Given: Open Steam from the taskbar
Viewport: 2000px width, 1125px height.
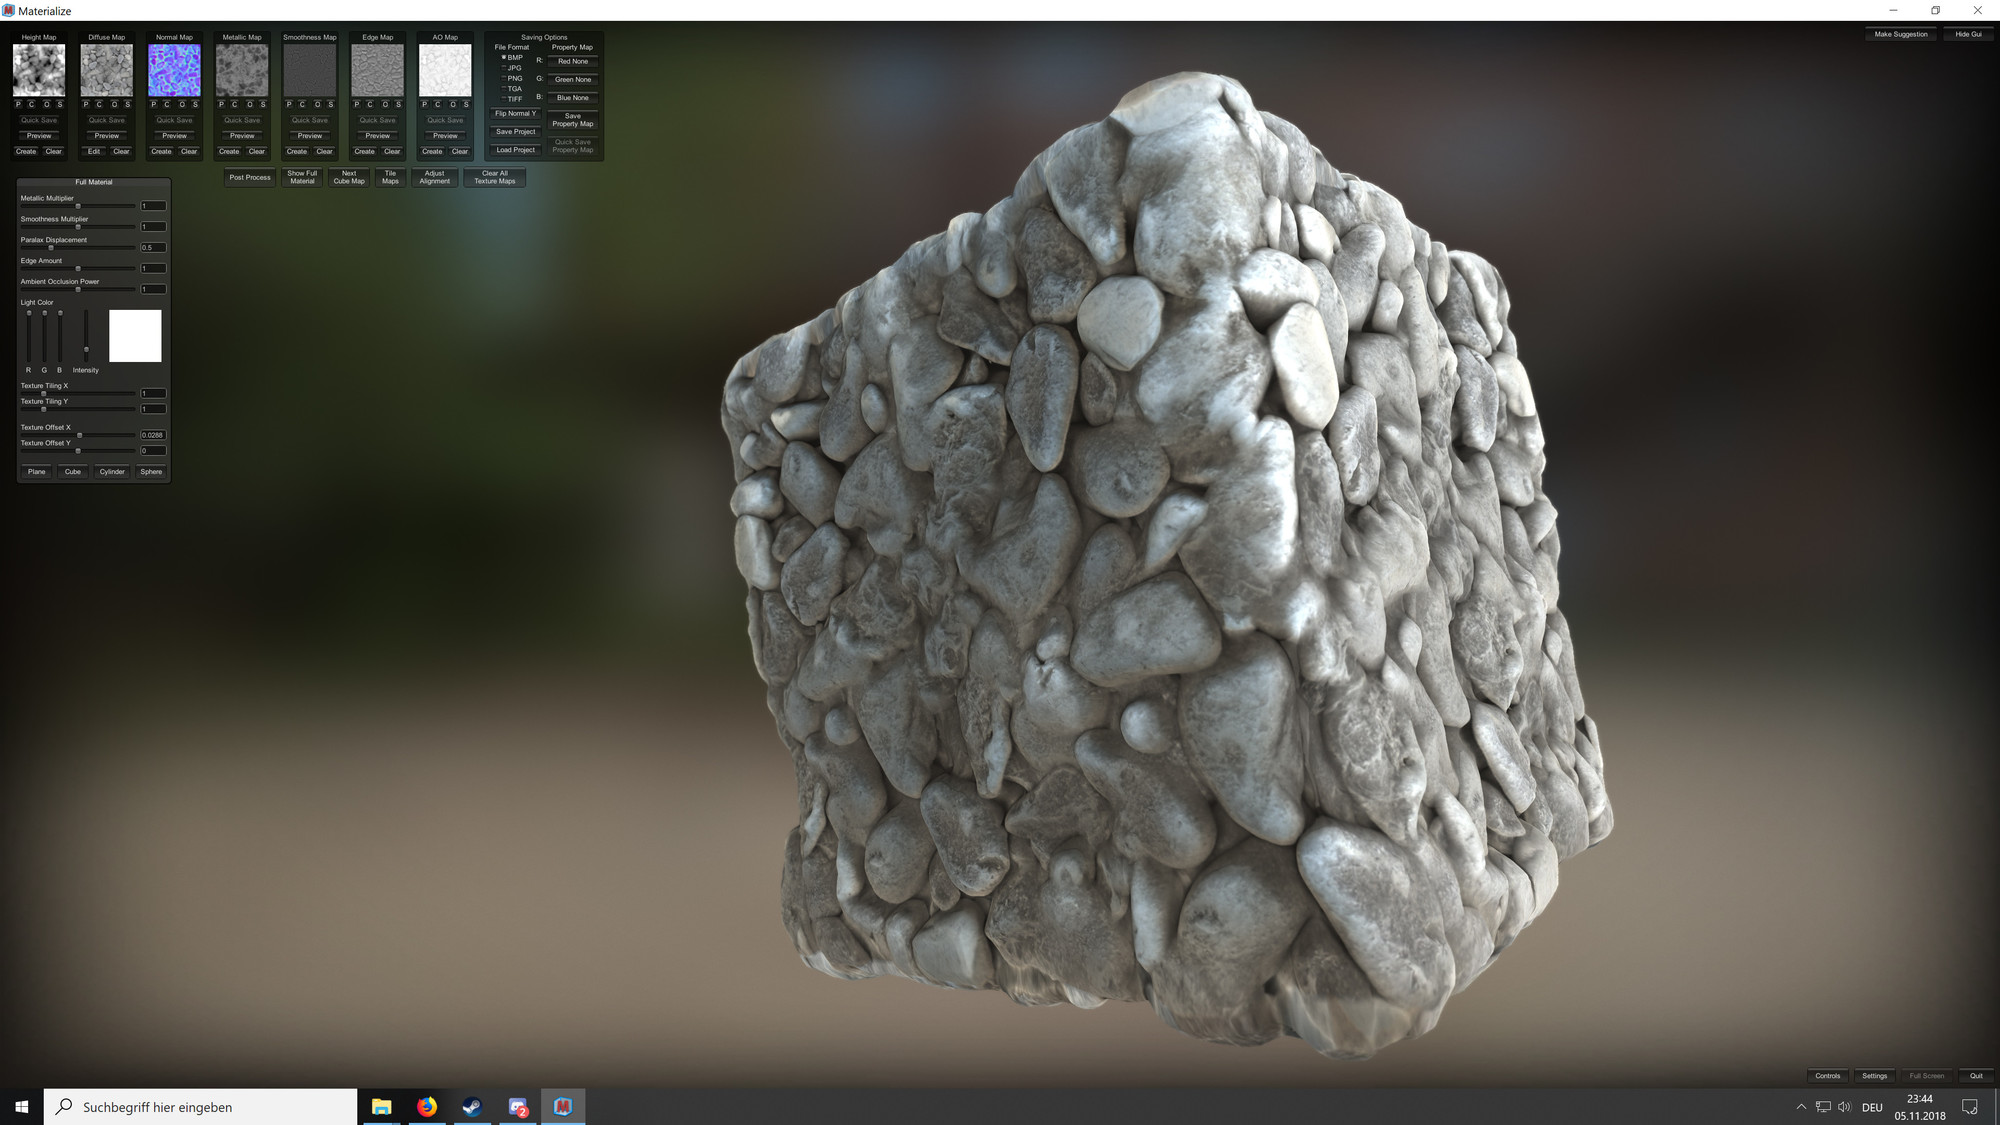Looking at the screenshot, I should pos(472,1106).
